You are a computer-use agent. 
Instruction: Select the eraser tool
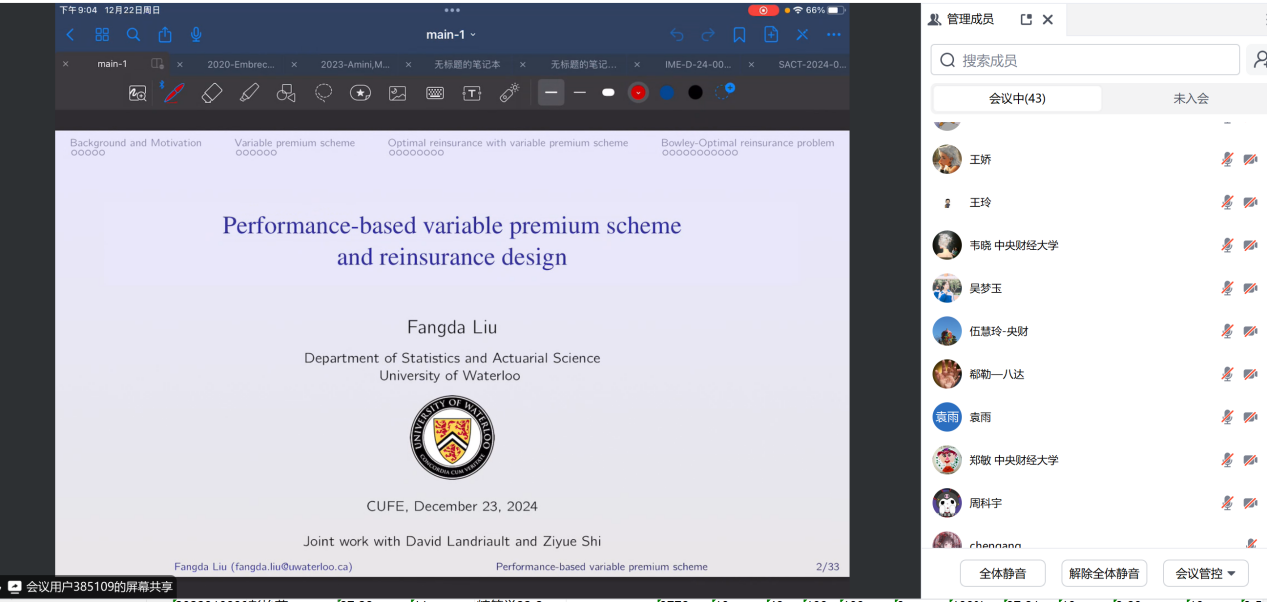point(211,93)
